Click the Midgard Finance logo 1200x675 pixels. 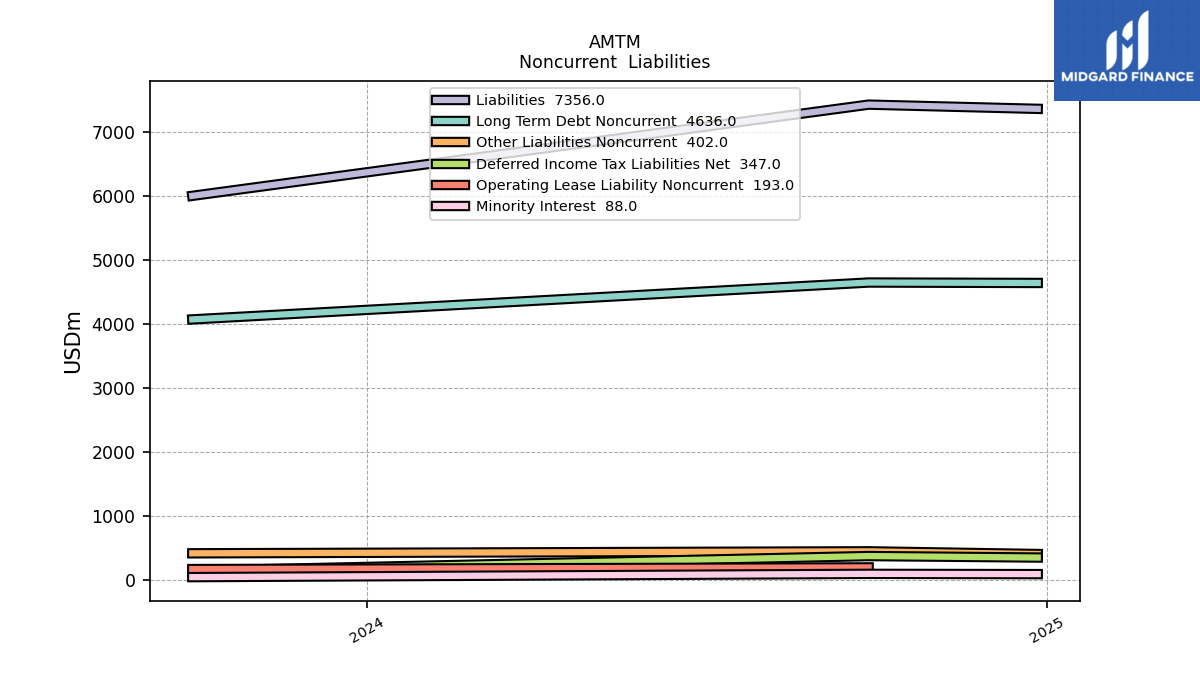click(1127, 50)
